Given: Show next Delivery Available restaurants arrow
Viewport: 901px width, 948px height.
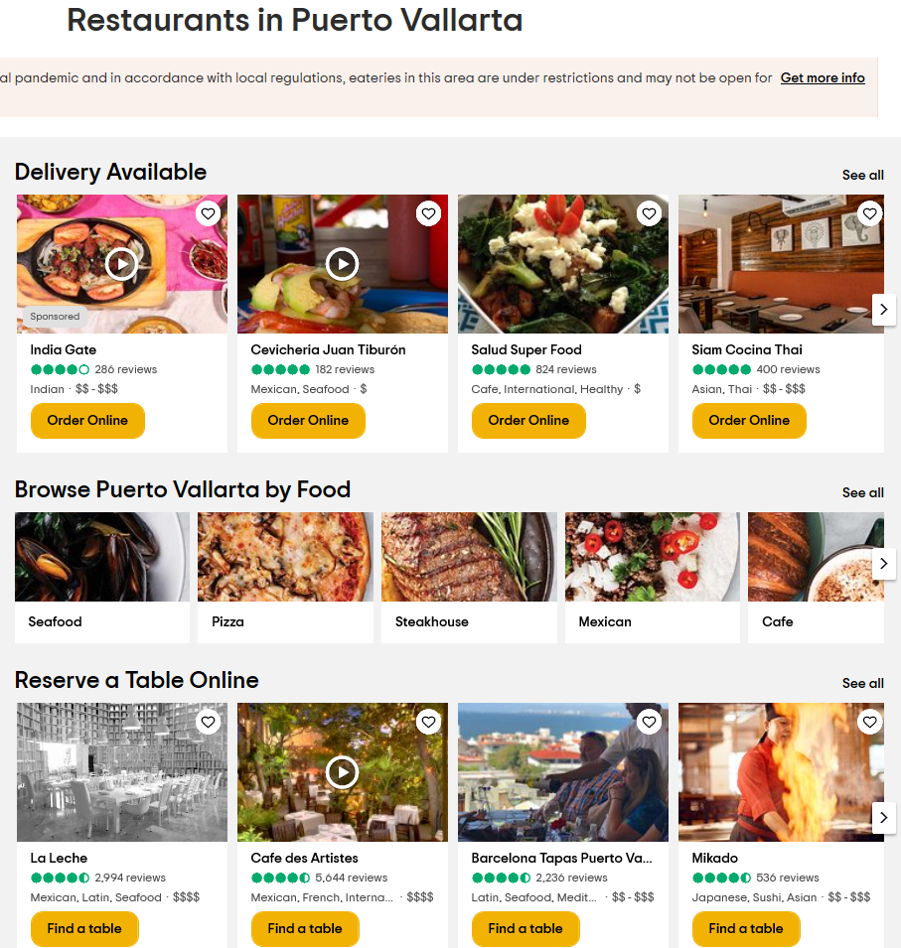Looking at the screenshot, I should click(x=883, y=310).
